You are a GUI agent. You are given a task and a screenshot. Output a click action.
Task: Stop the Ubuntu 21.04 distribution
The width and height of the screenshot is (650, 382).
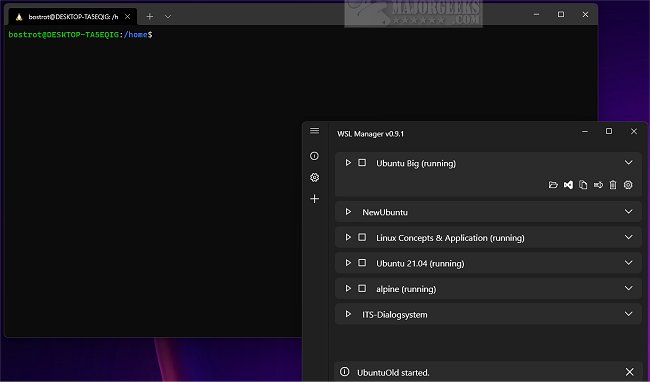(x=362, y=263)
